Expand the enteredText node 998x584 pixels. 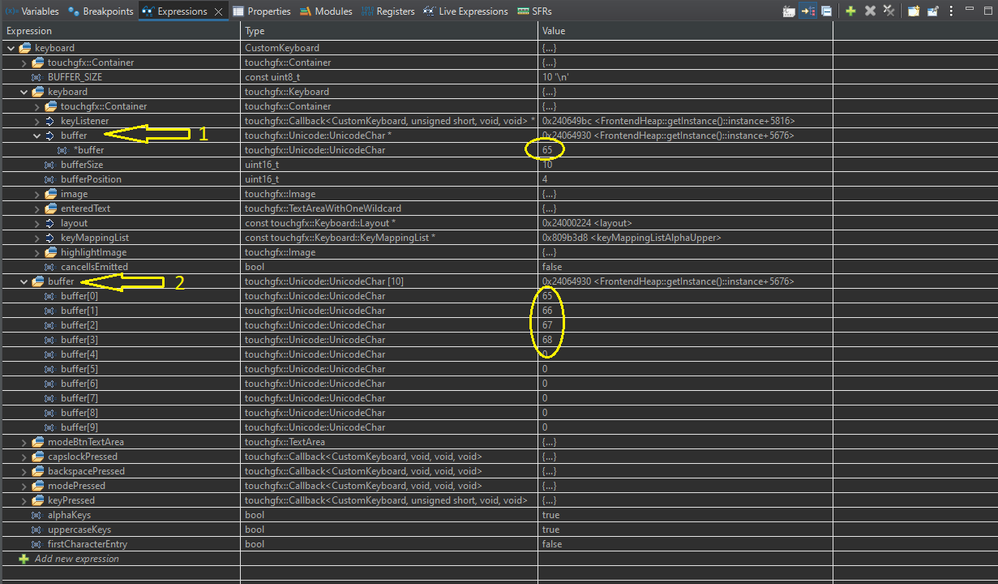(36, 209)
